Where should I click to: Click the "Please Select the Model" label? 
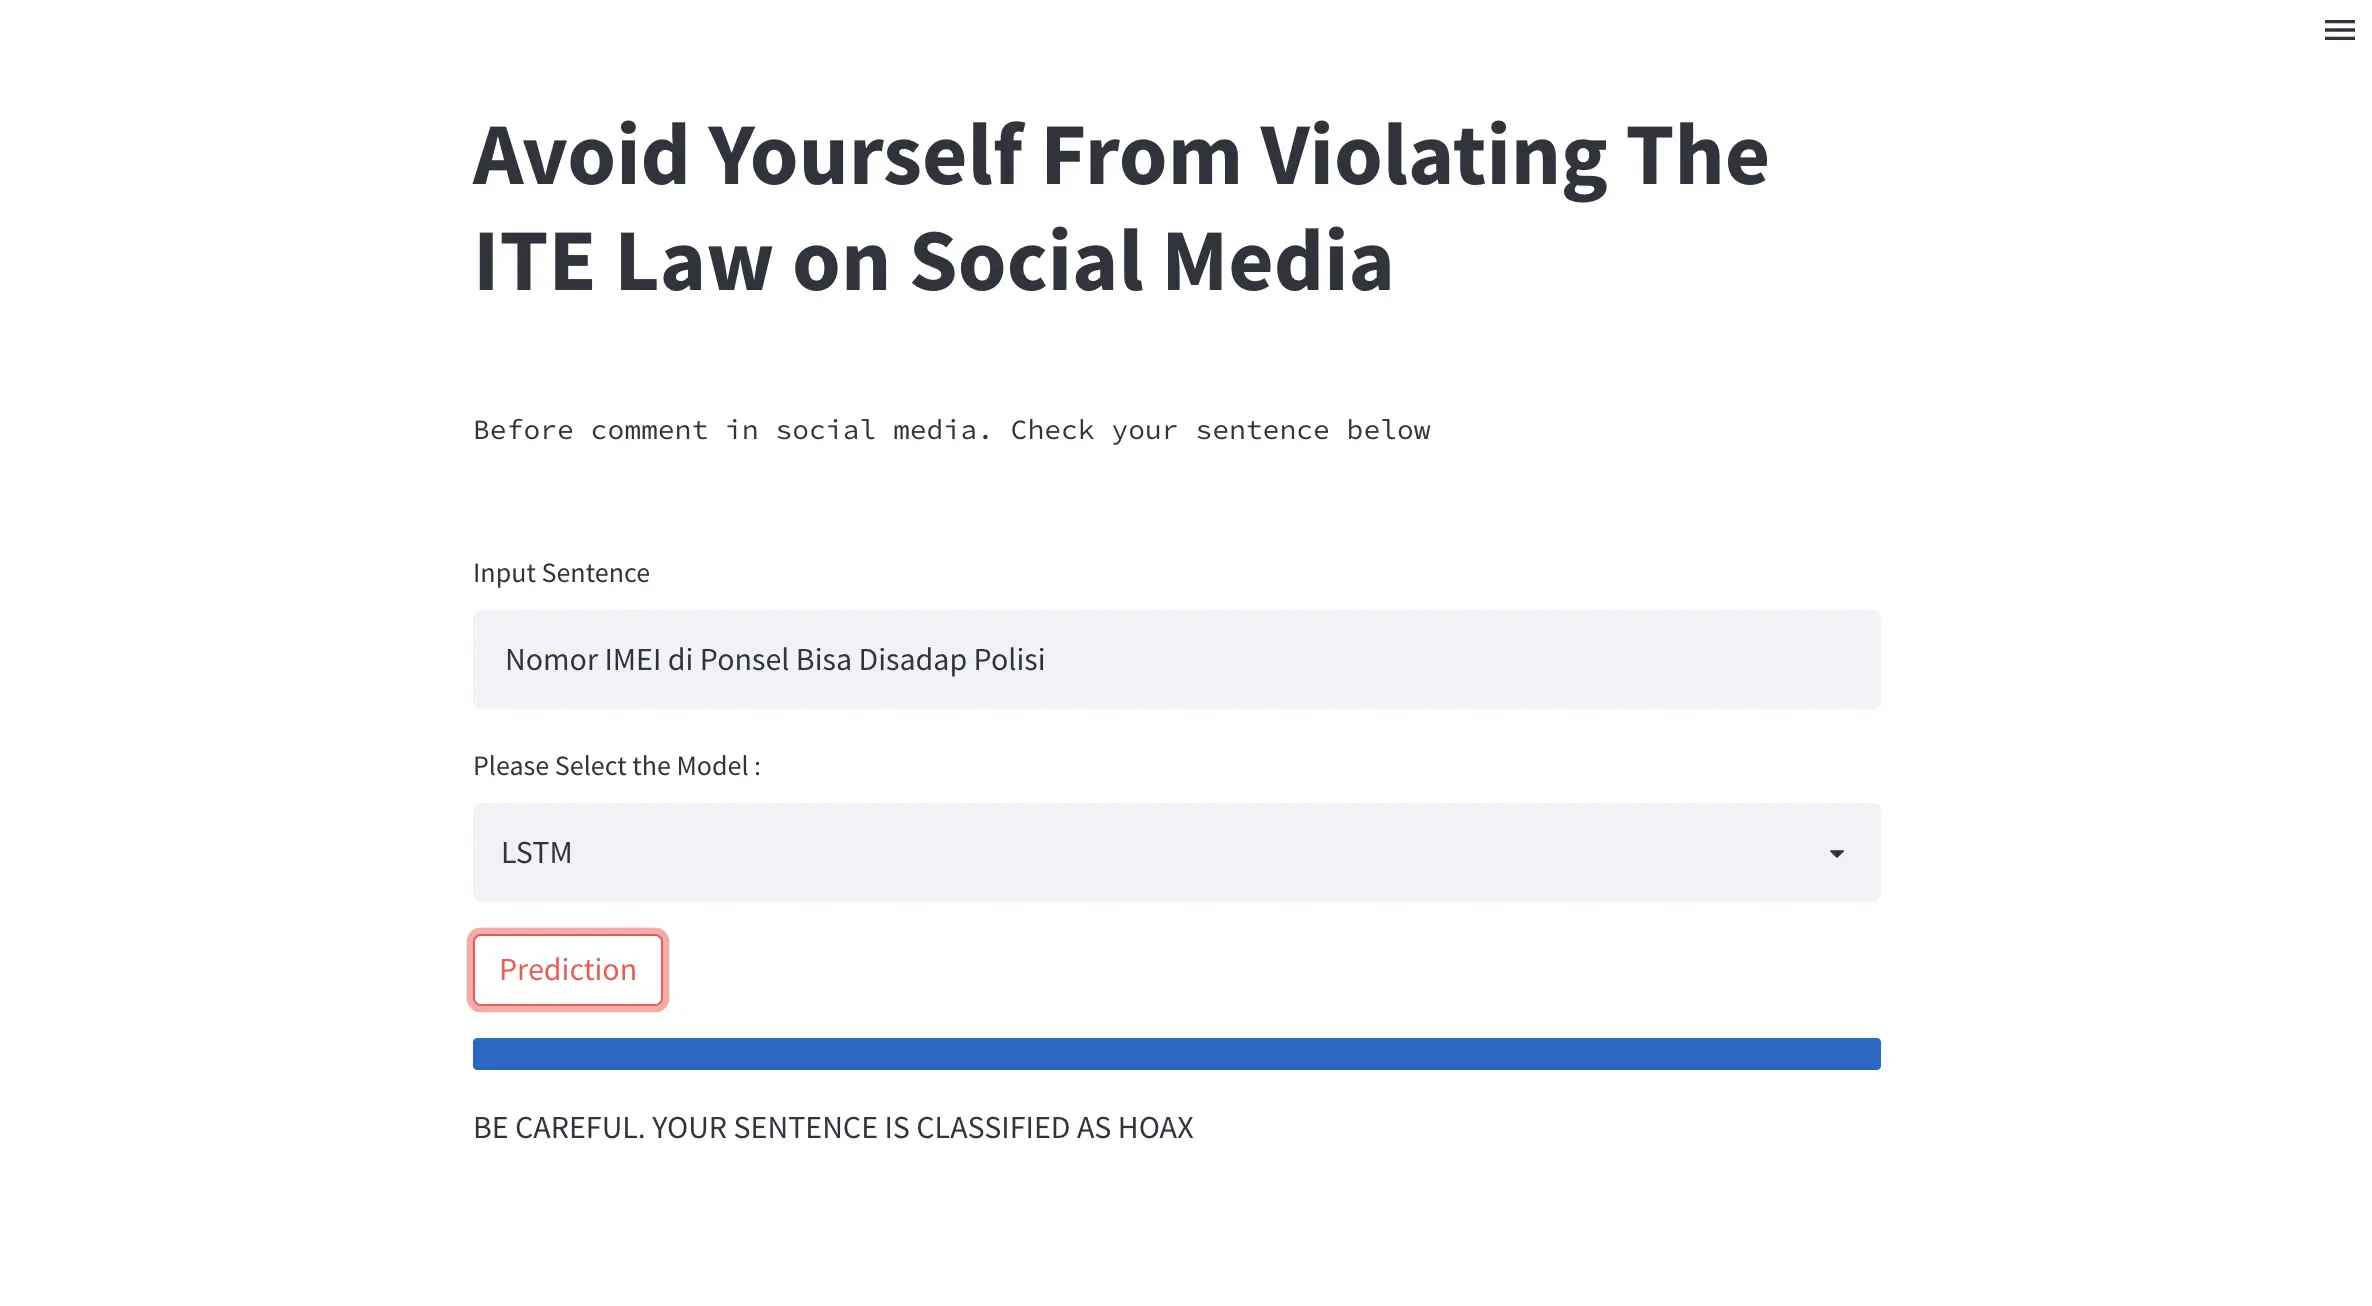click(x=616, y=766)
